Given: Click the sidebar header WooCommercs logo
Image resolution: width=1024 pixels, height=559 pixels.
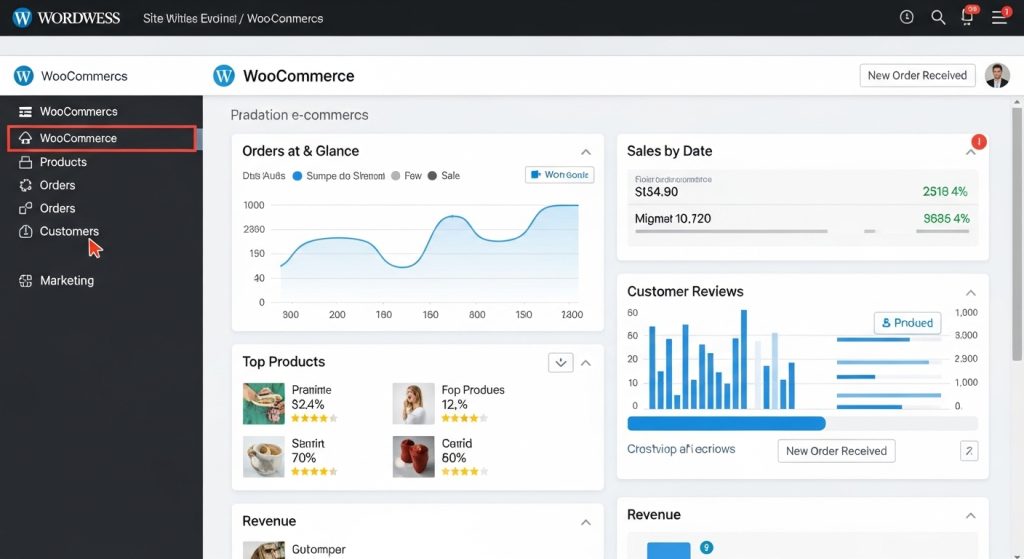Looking at the screenshot, I should pyautogui.click(x=24, y=76).
